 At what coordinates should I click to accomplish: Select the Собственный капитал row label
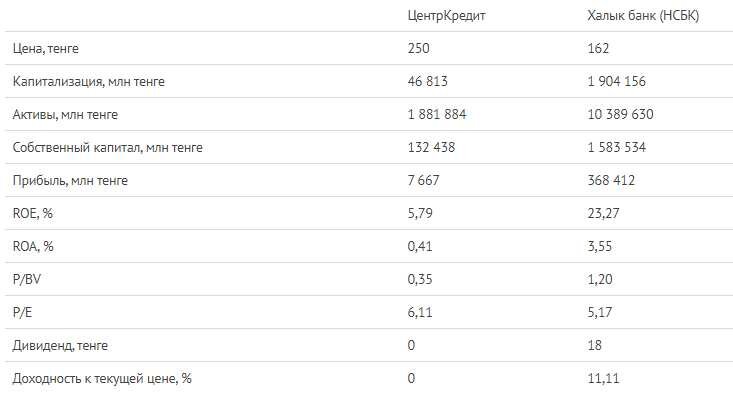pos(108,148)
